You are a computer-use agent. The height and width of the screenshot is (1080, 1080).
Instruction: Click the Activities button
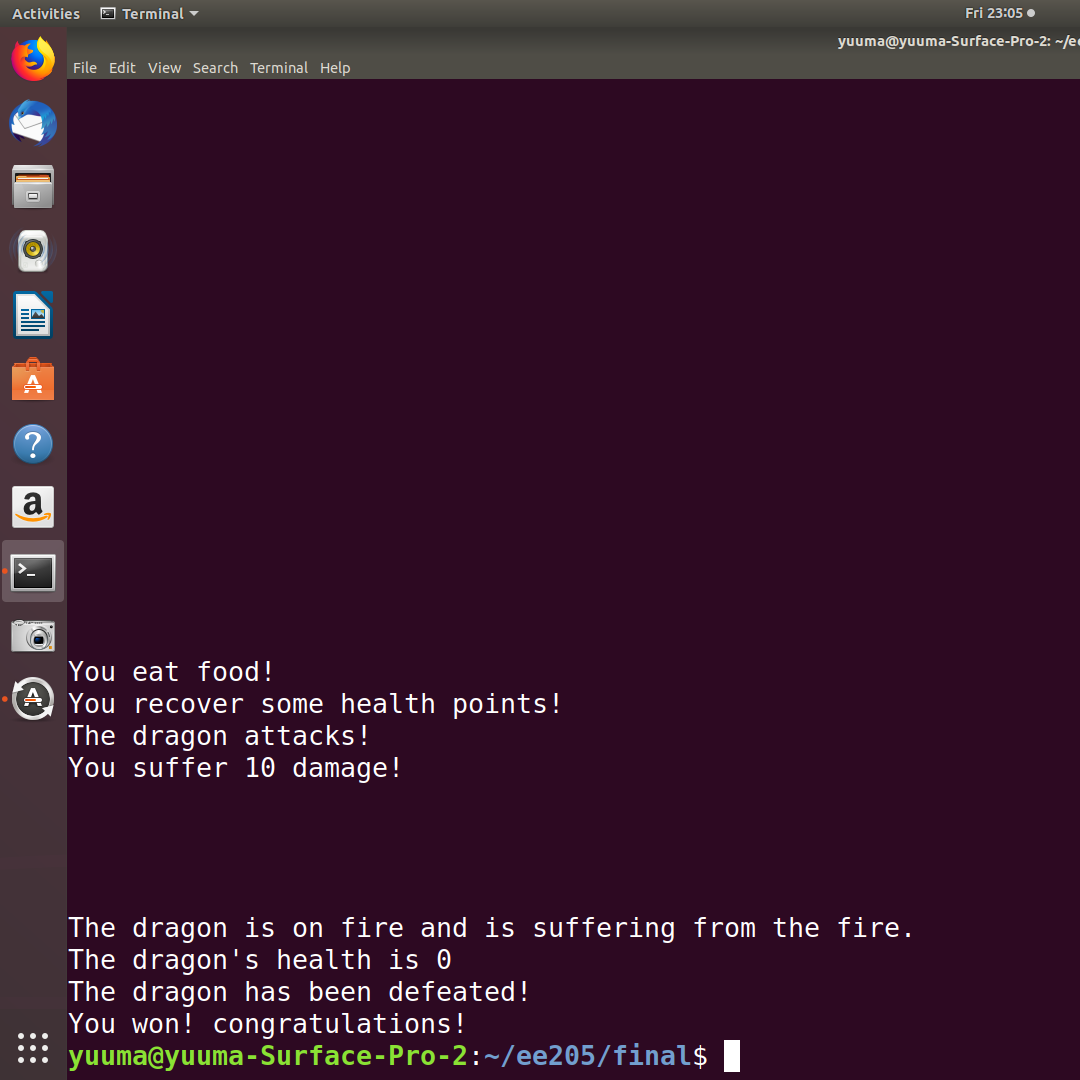pos(45,13)
